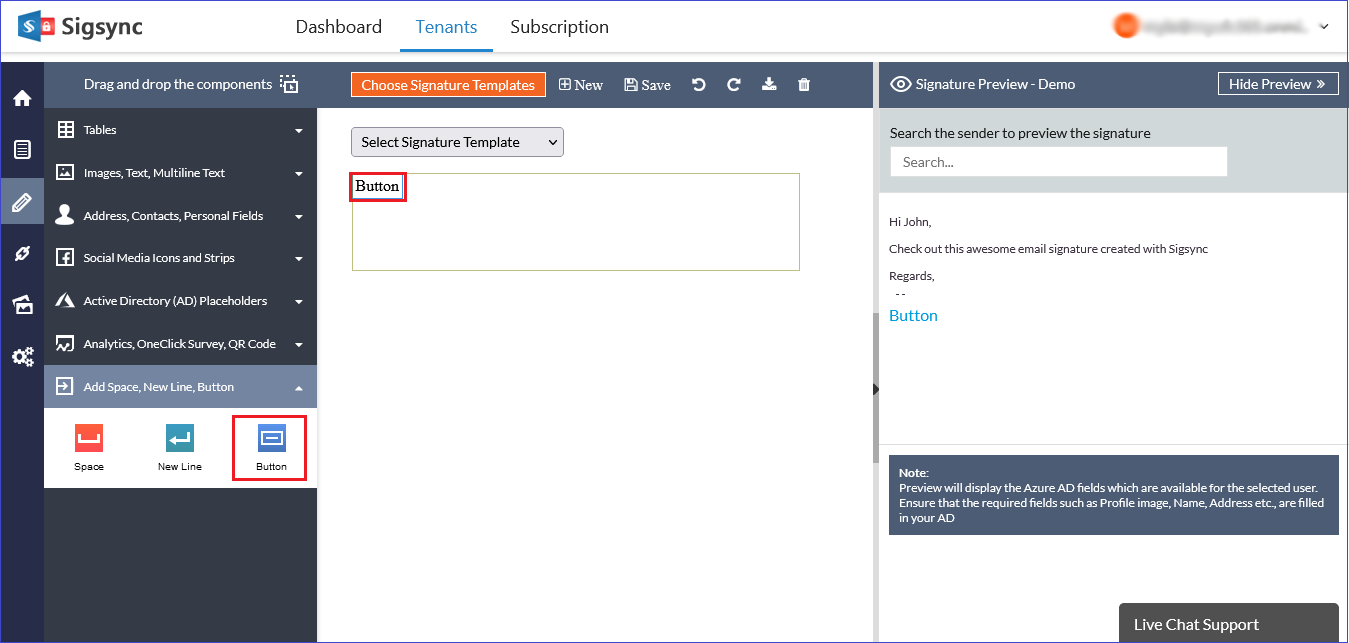Expand Analytics, OneClick Survey, QR Code section
This screenshot has width=1349, height=643.
[x=180, y=344]
